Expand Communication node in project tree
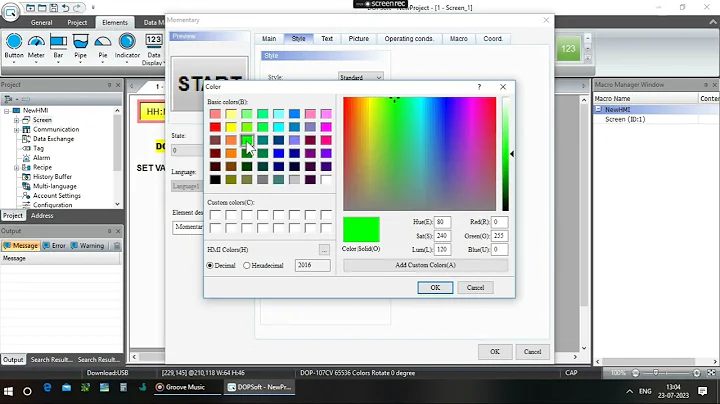Screen dimensions: 720x404 click(x=17, y=129)
